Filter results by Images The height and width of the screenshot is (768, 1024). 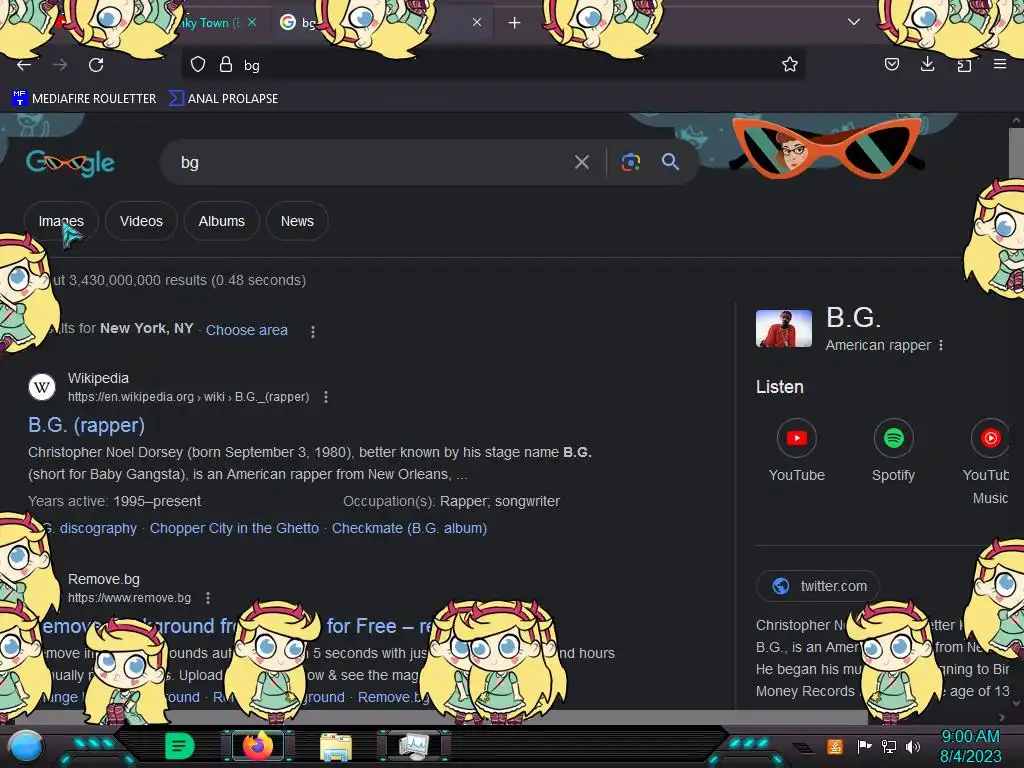tap(61, 221)
